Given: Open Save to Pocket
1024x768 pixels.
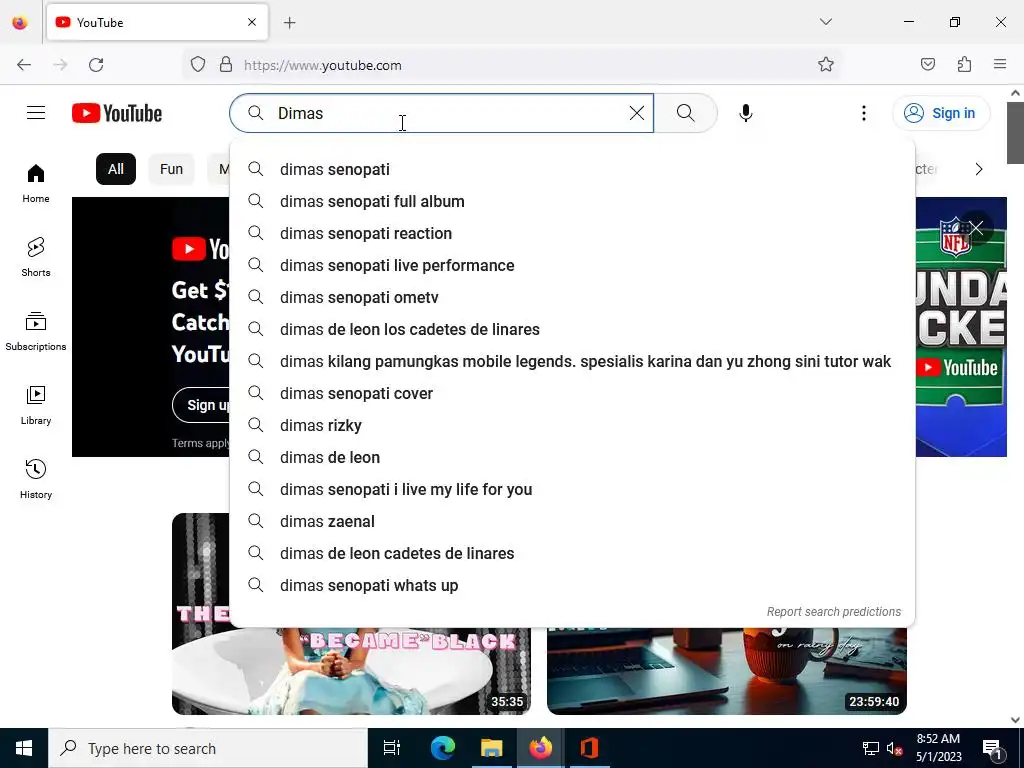Looking at the screenshot, I should click(x=927, y=65).
